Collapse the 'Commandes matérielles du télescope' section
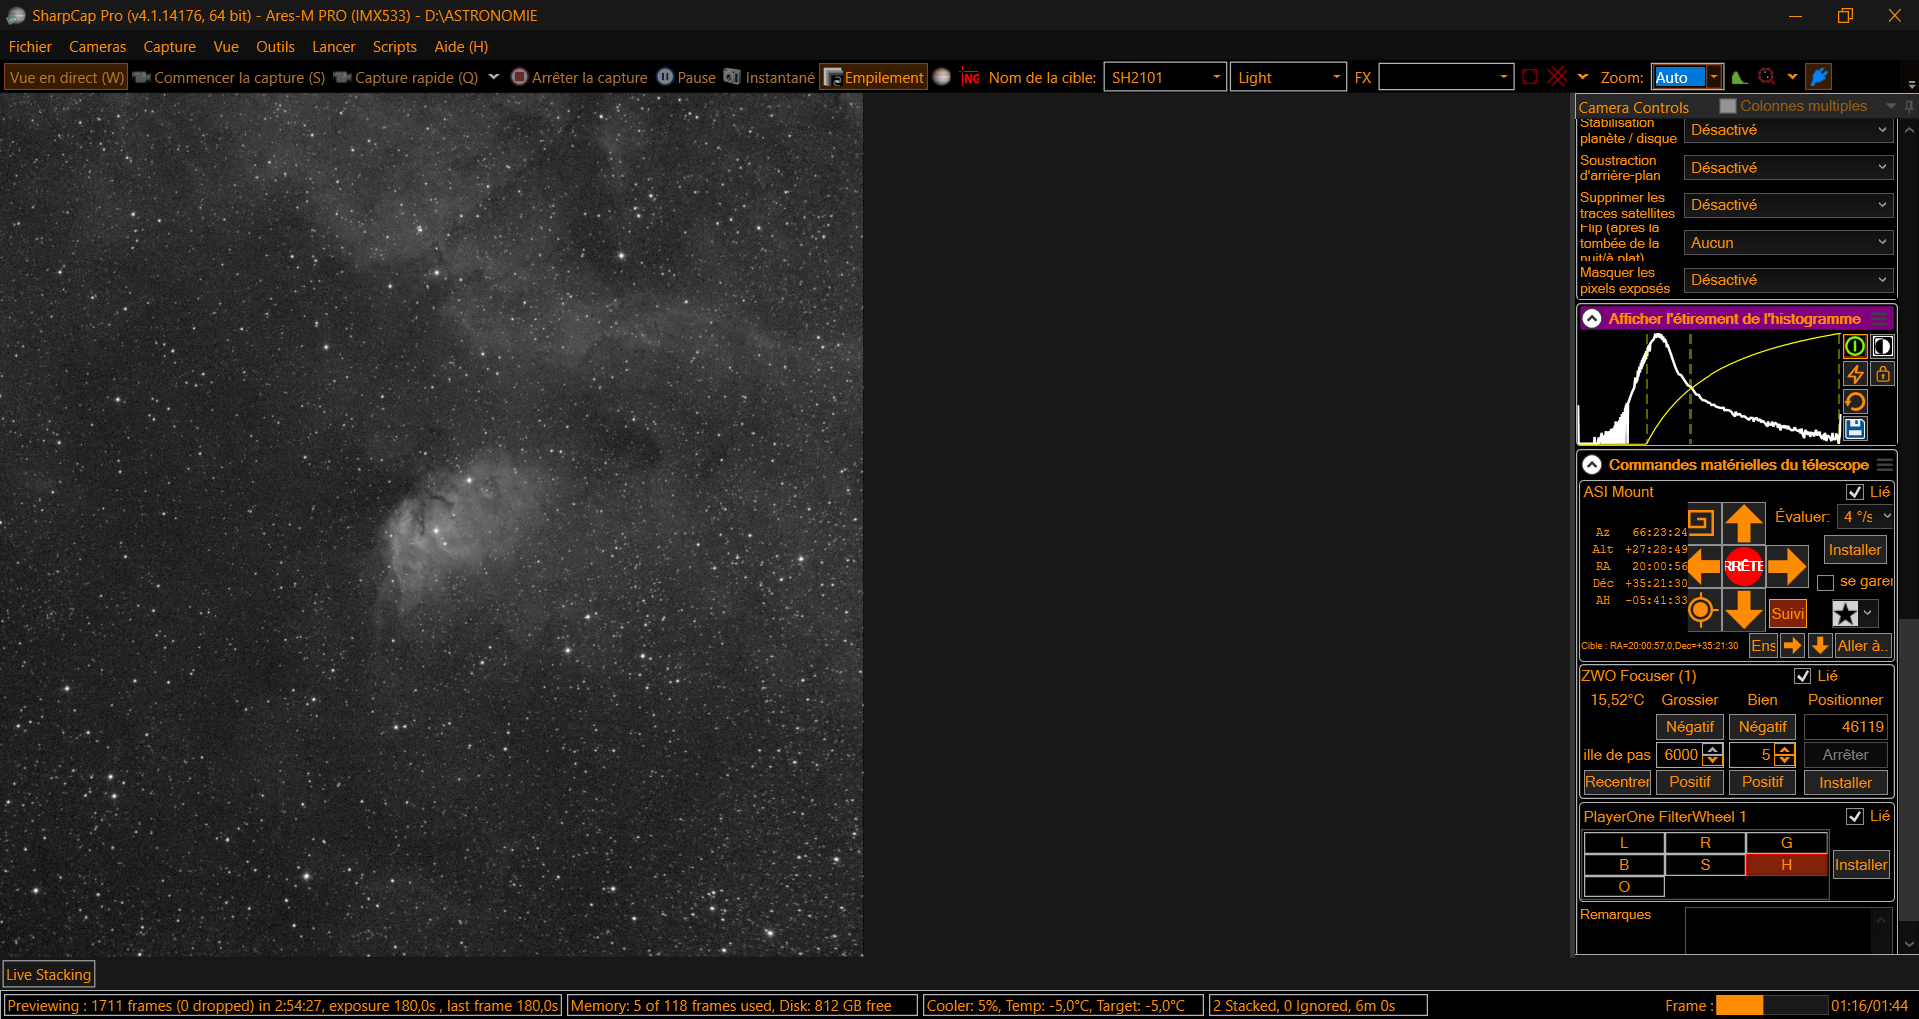The height and width of the screenshot is (1019, 1919). (x=1592, y=465)
